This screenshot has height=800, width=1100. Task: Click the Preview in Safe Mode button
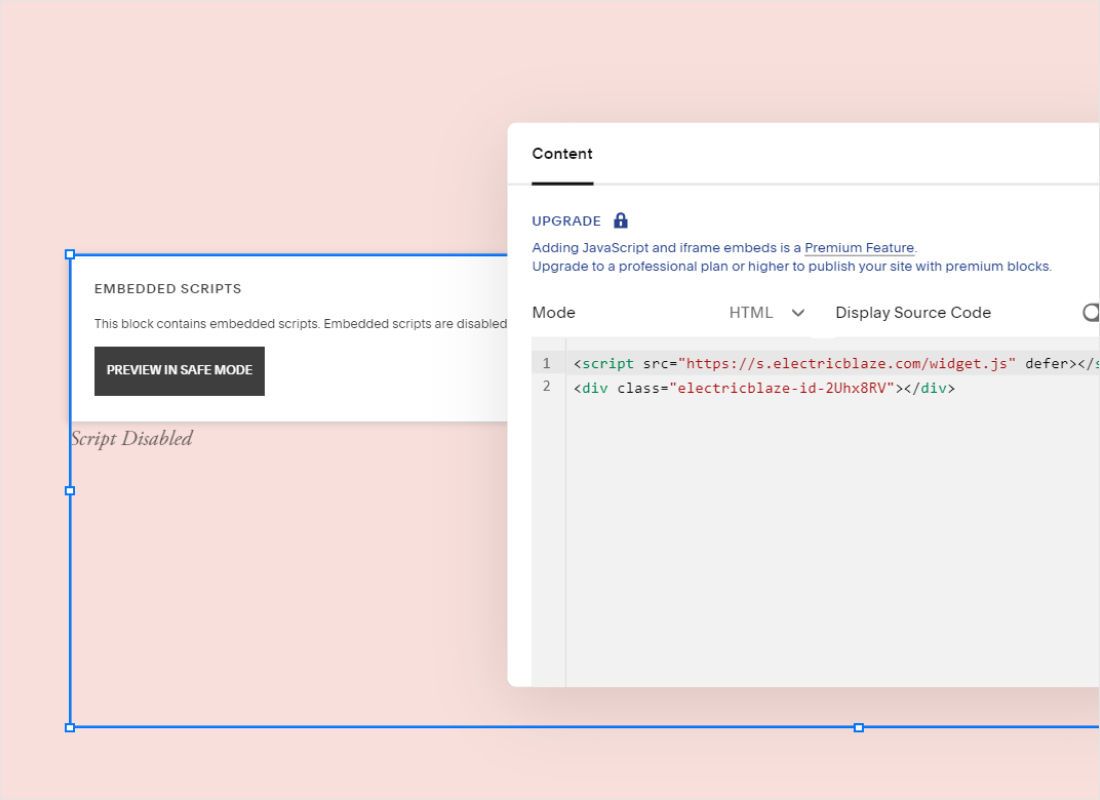(180, 371)
